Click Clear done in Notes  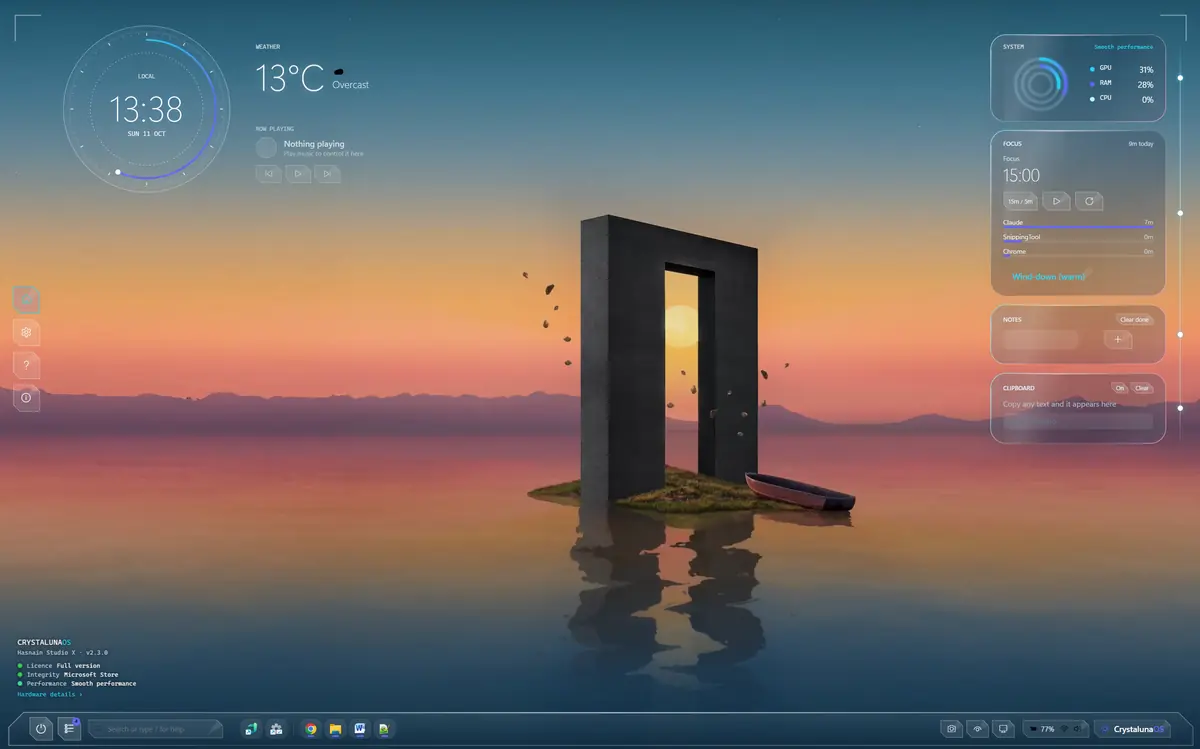pyautogui.click(x=1134, y=320)
